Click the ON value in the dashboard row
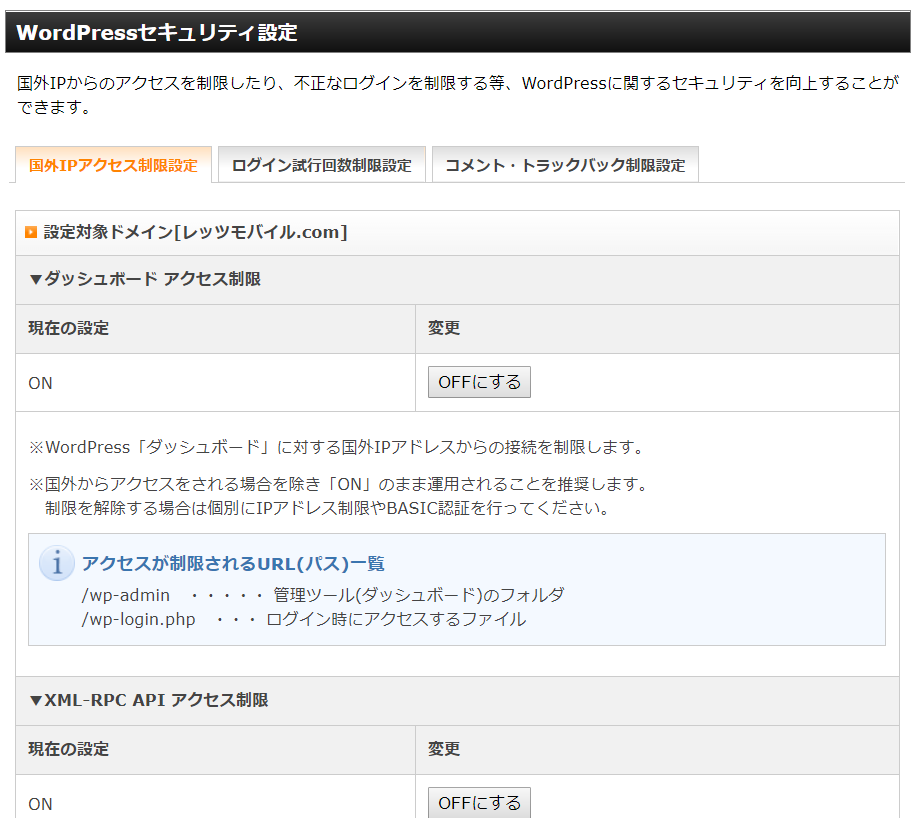The height and width of the screenshot is (818, 917). pyautogui.click(x=40, y=383)
